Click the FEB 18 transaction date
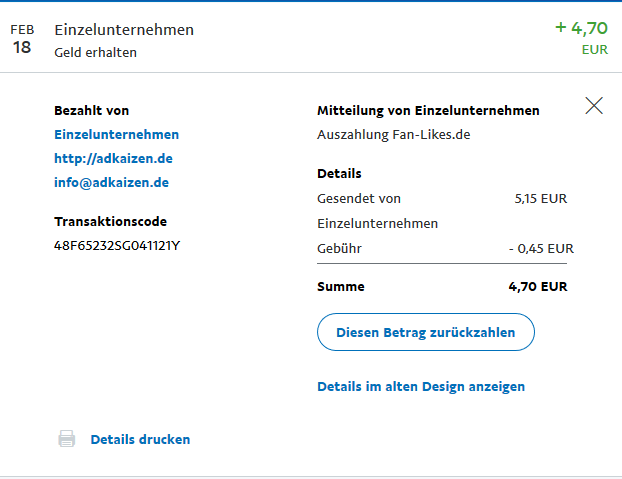622x479 pixels. point(22,40)
